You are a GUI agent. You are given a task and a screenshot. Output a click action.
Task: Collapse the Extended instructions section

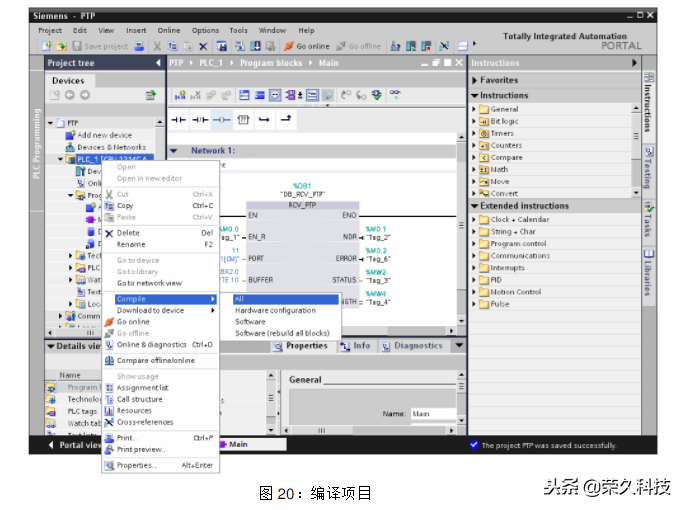coord(474,206)
